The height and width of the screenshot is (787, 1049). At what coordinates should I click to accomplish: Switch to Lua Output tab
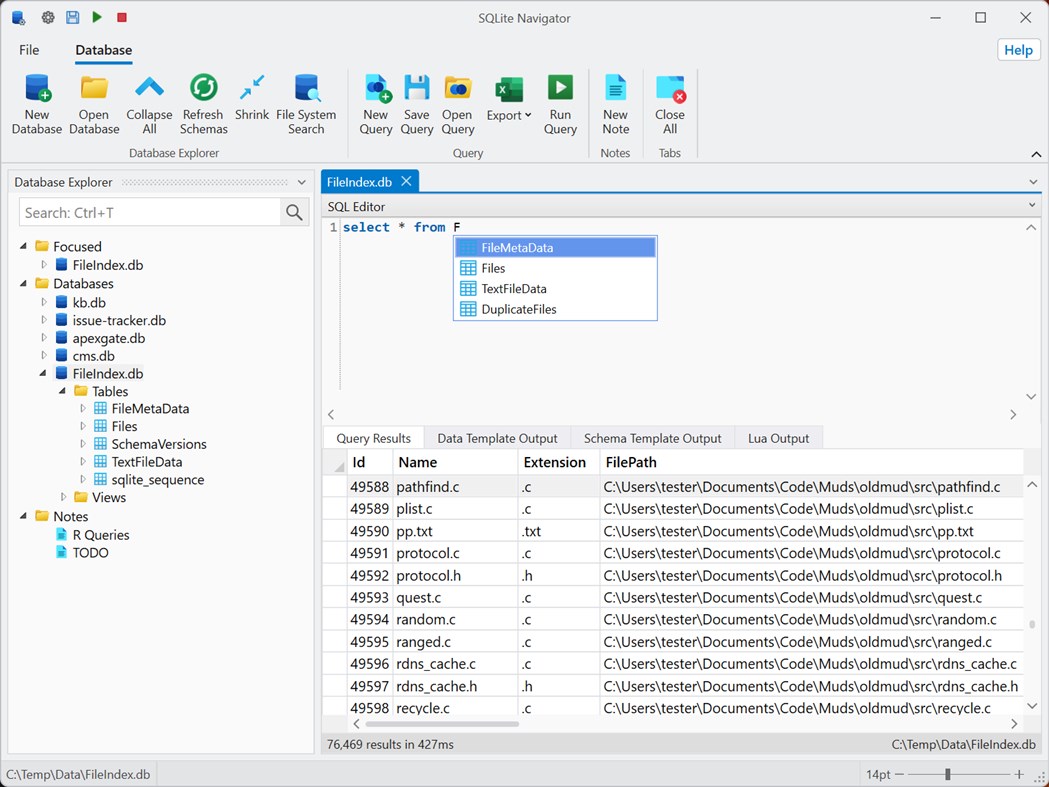(x=778, y=438)
